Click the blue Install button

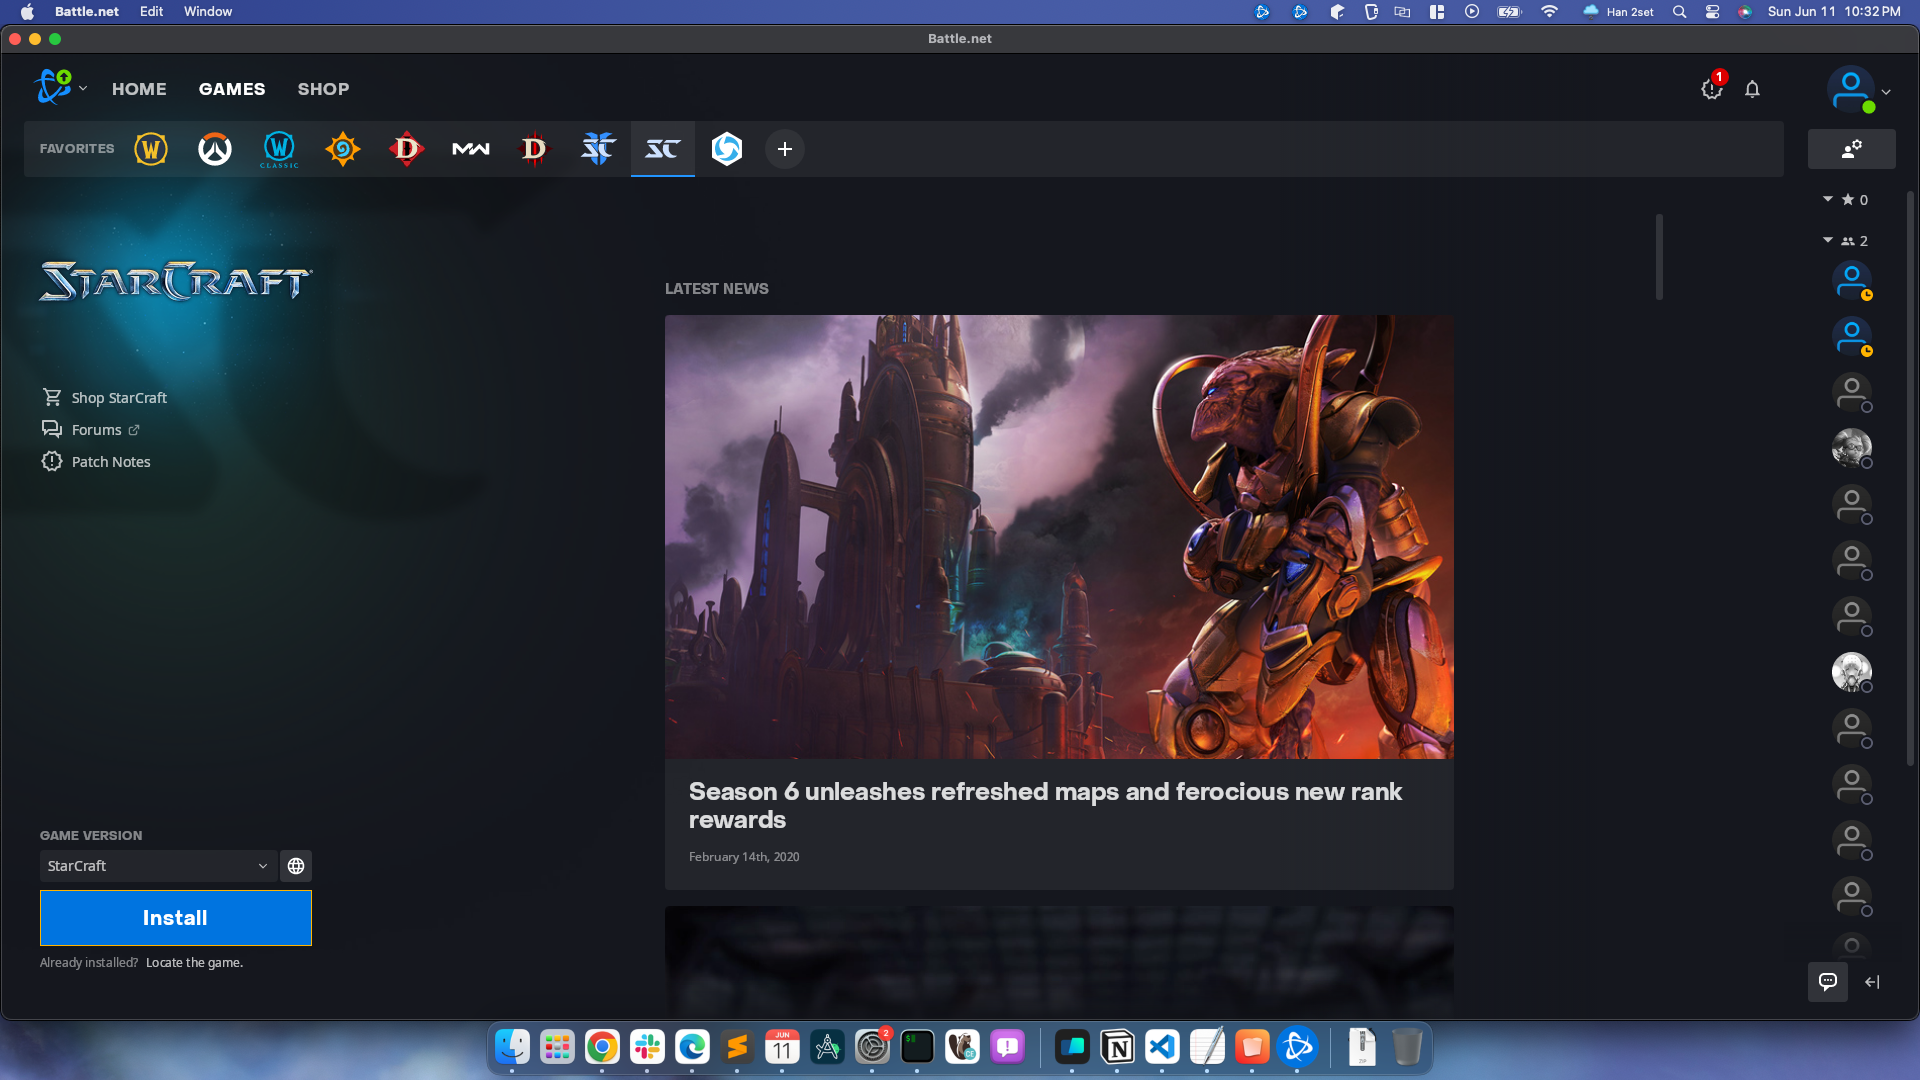pos(175,918)
